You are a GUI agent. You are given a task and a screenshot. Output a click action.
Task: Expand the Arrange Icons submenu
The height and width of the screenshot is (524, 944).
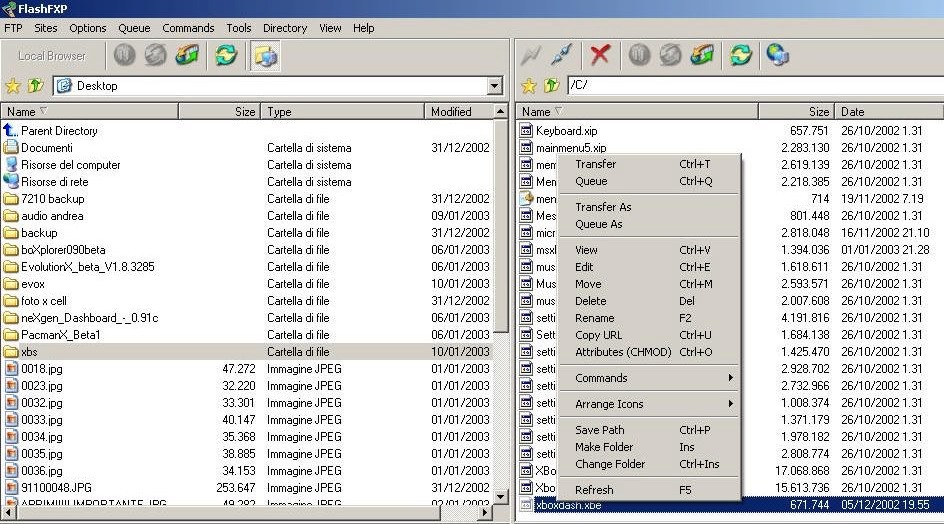(650, 404)
